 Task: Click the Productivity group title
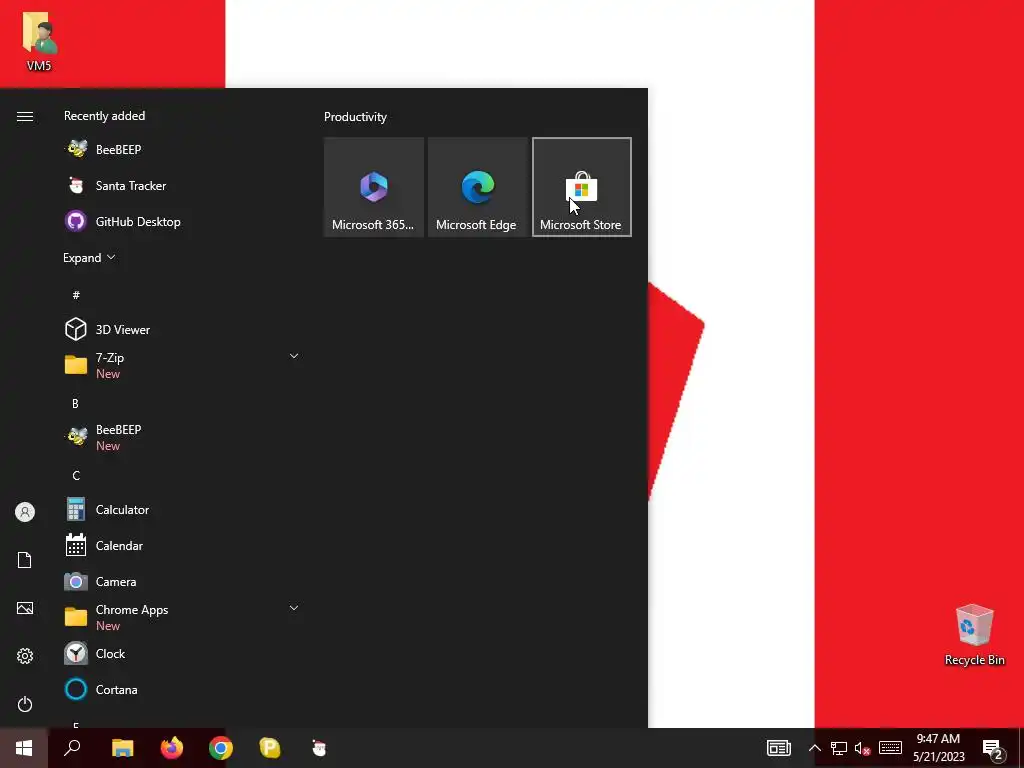355,117
